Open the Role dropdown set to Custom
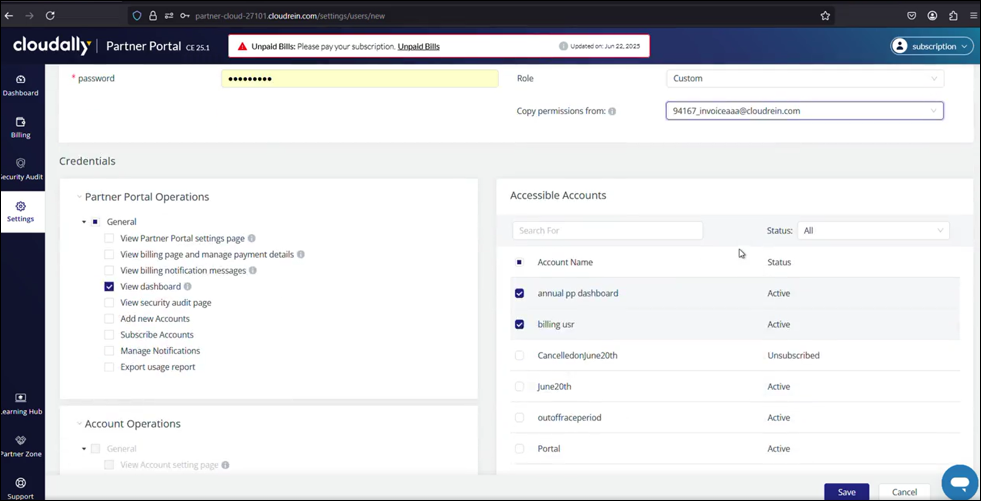The image size is (981, 501). pyautogui.click(x=805, y=79)
